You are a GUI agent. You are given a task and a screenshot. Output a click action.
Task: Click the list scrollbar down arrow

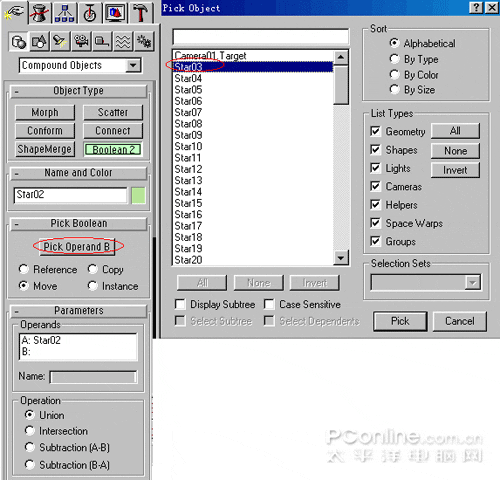click(341, 258)
